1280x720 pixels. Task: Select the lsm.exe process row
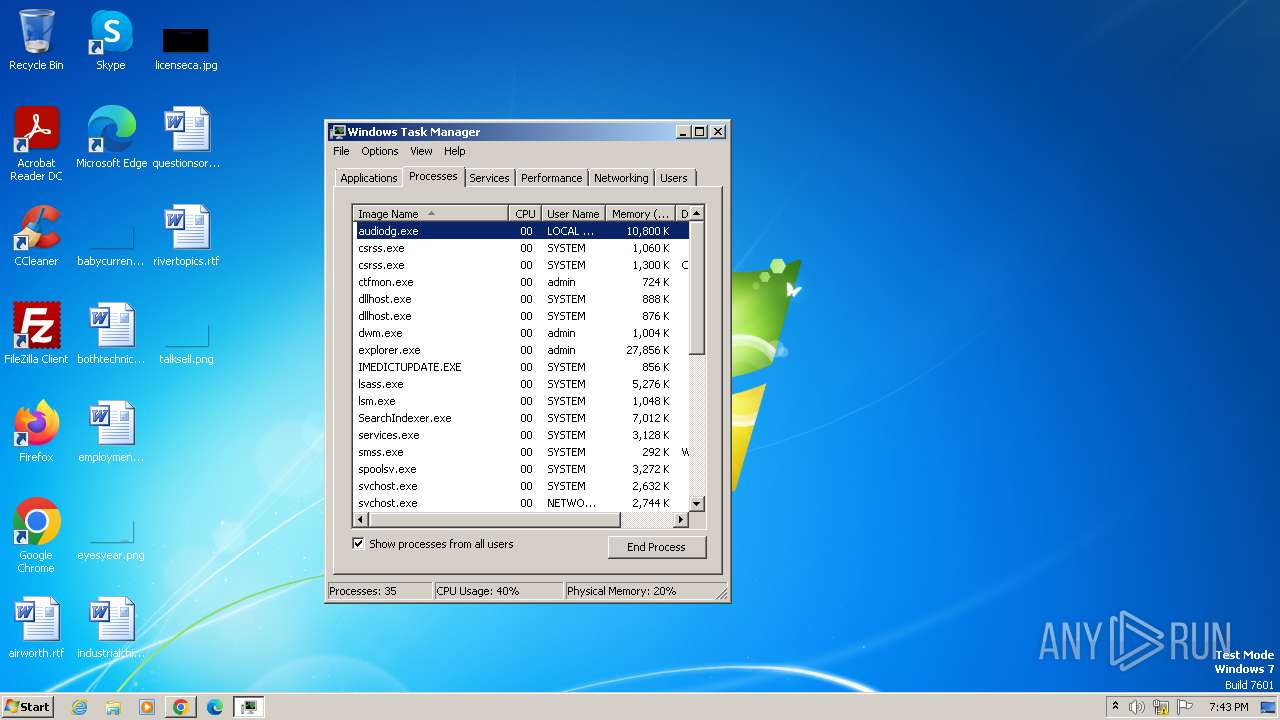pyautogui.click(x=521, y=401)
